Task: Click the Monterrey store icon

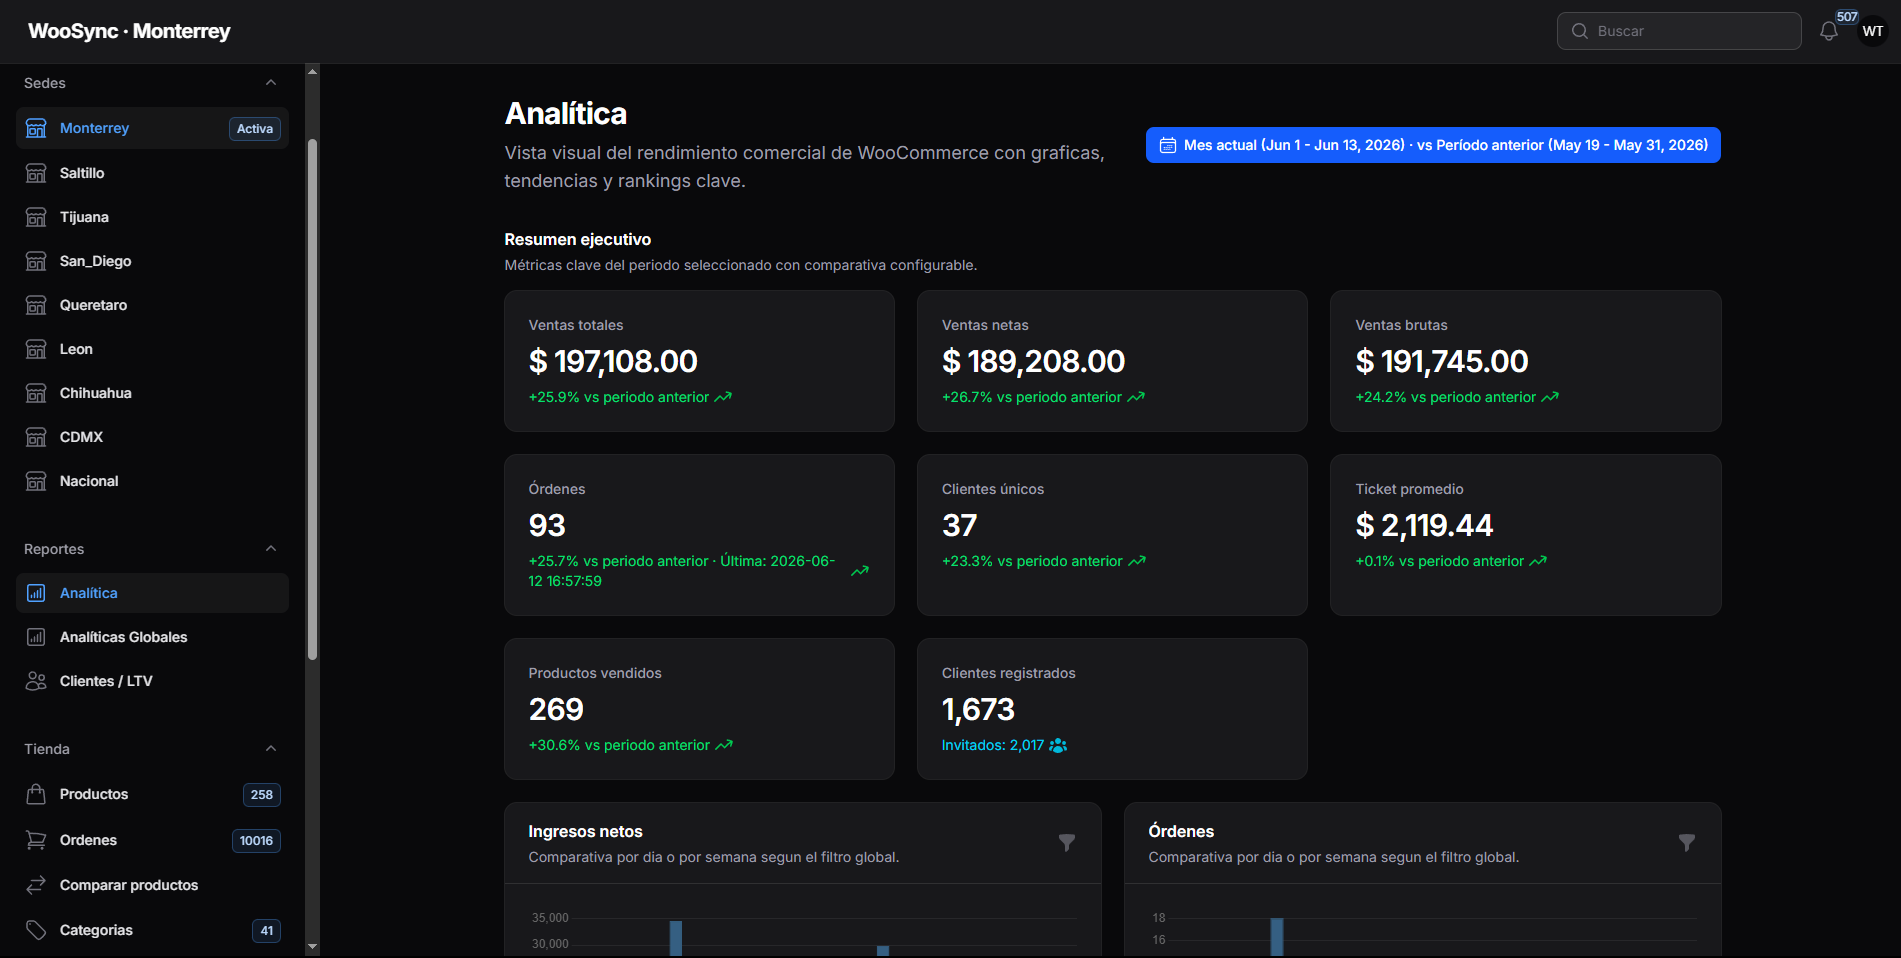Action: point(36,128)
